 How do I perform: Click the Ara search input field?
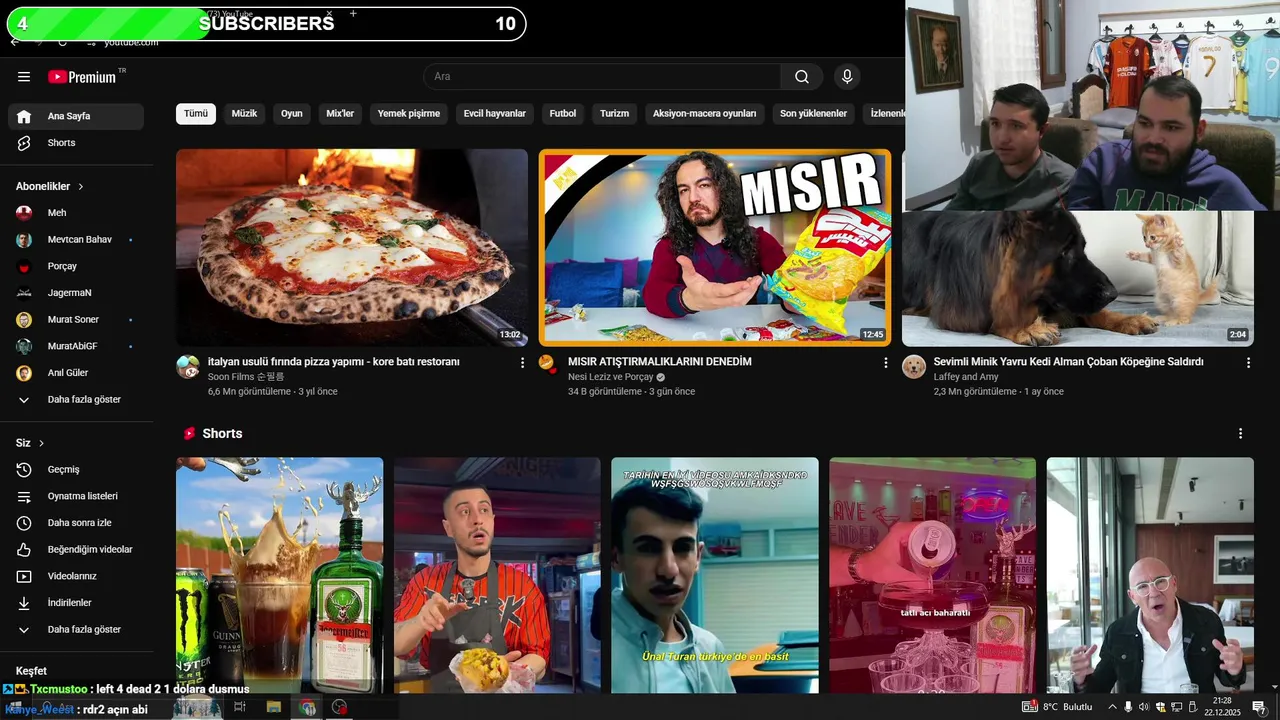(x=602, y=77)
